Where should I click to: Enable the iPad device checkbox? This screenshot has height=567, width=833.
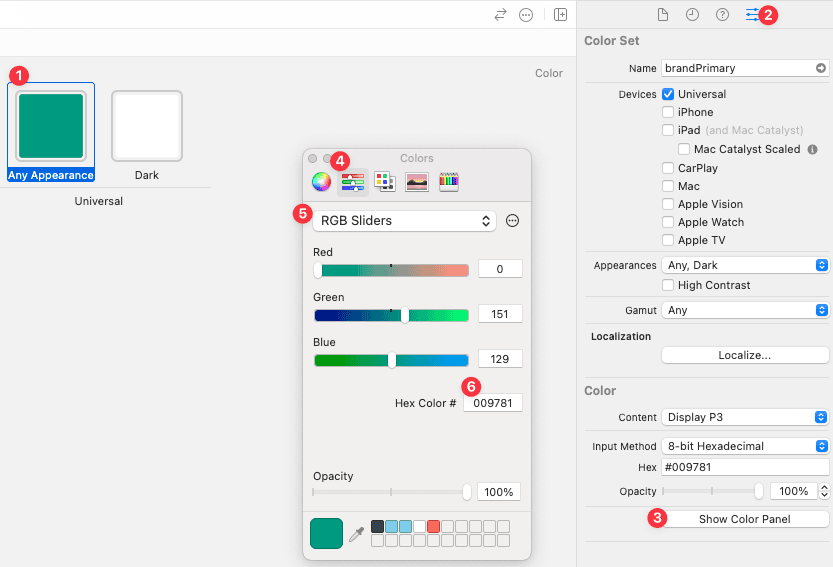coord(668,130)
